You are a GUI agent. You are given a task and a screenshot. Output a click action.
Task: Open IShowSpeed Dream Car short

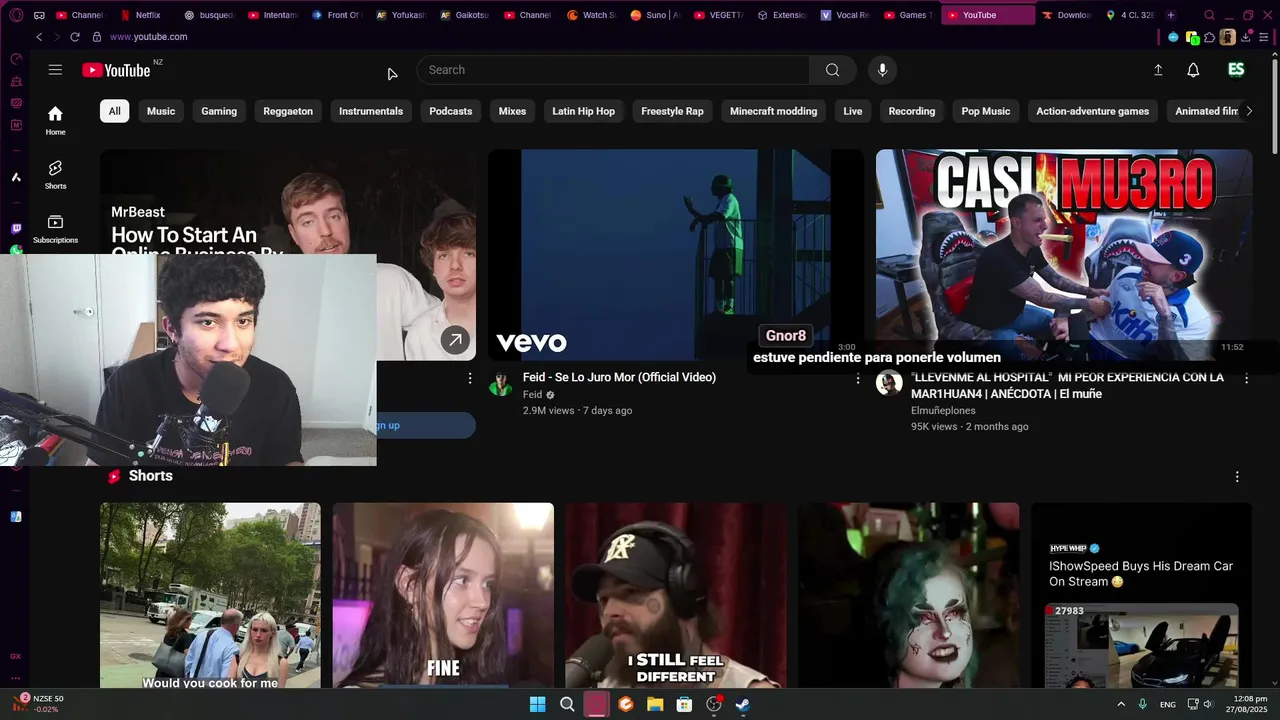coord(1141,595)
